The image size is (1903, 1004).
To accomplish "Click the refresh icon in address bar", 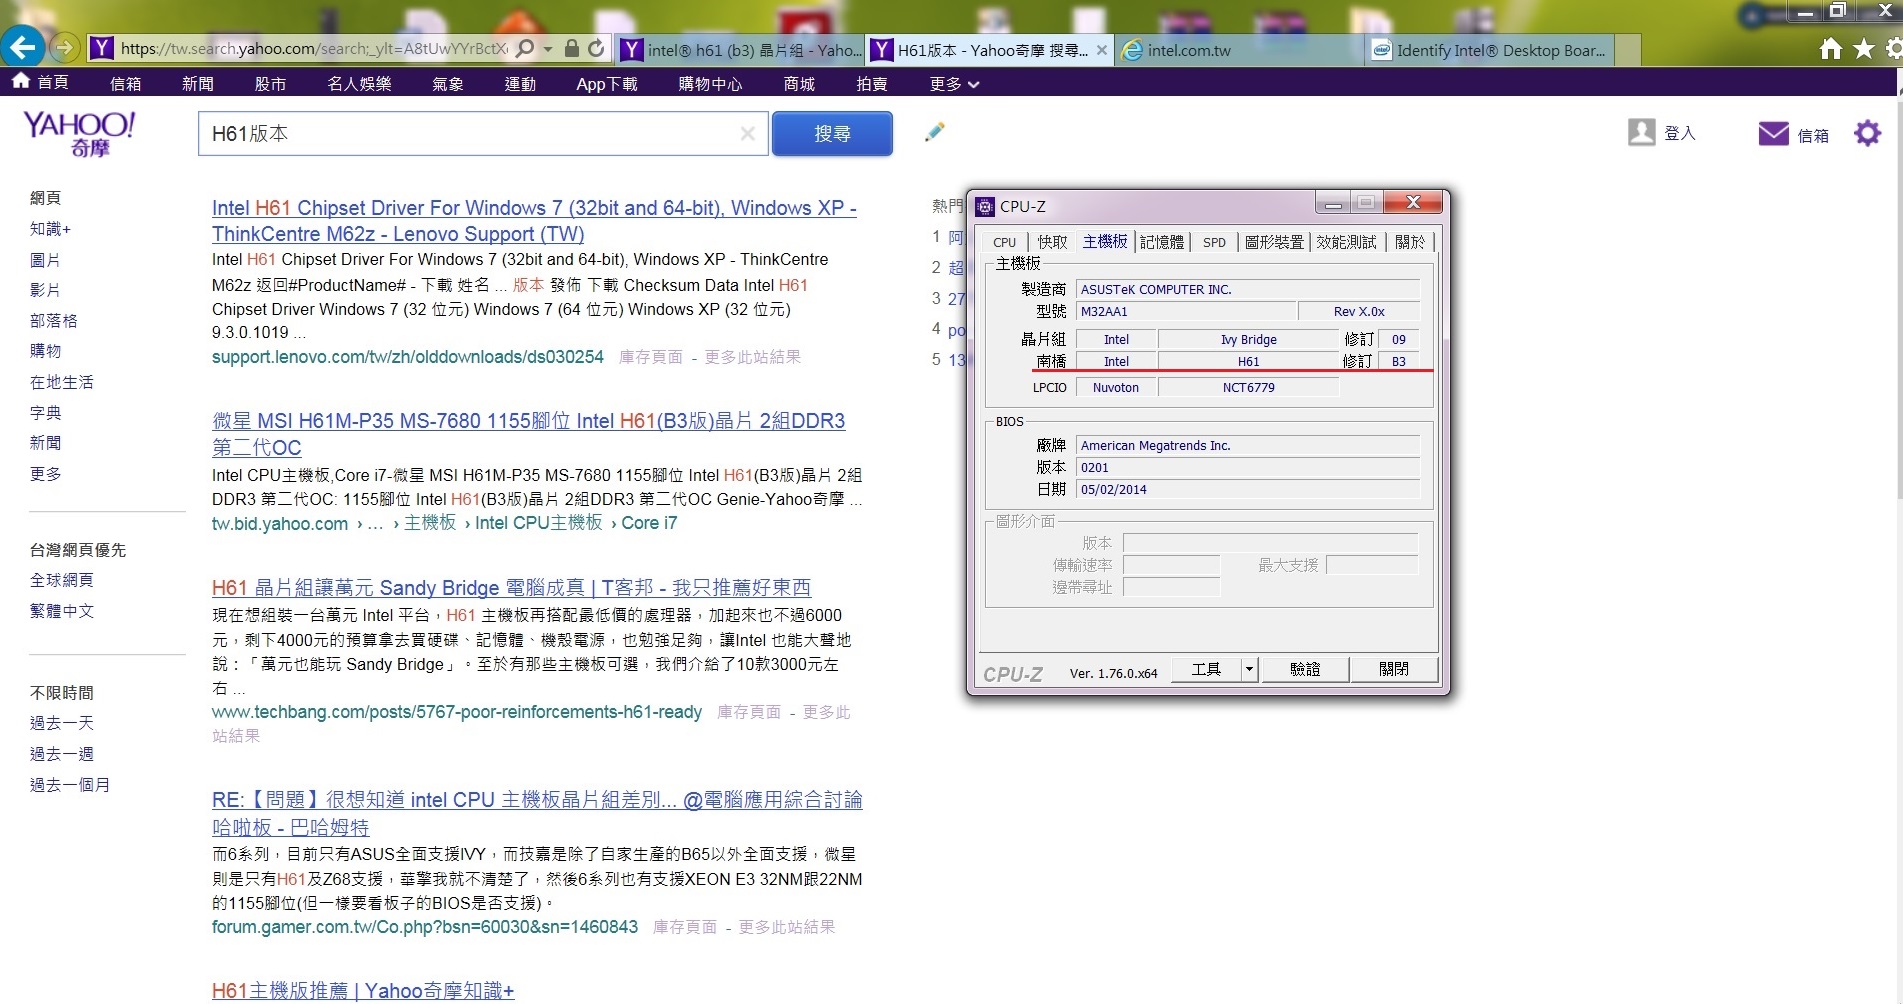I will tap(596, 49).
